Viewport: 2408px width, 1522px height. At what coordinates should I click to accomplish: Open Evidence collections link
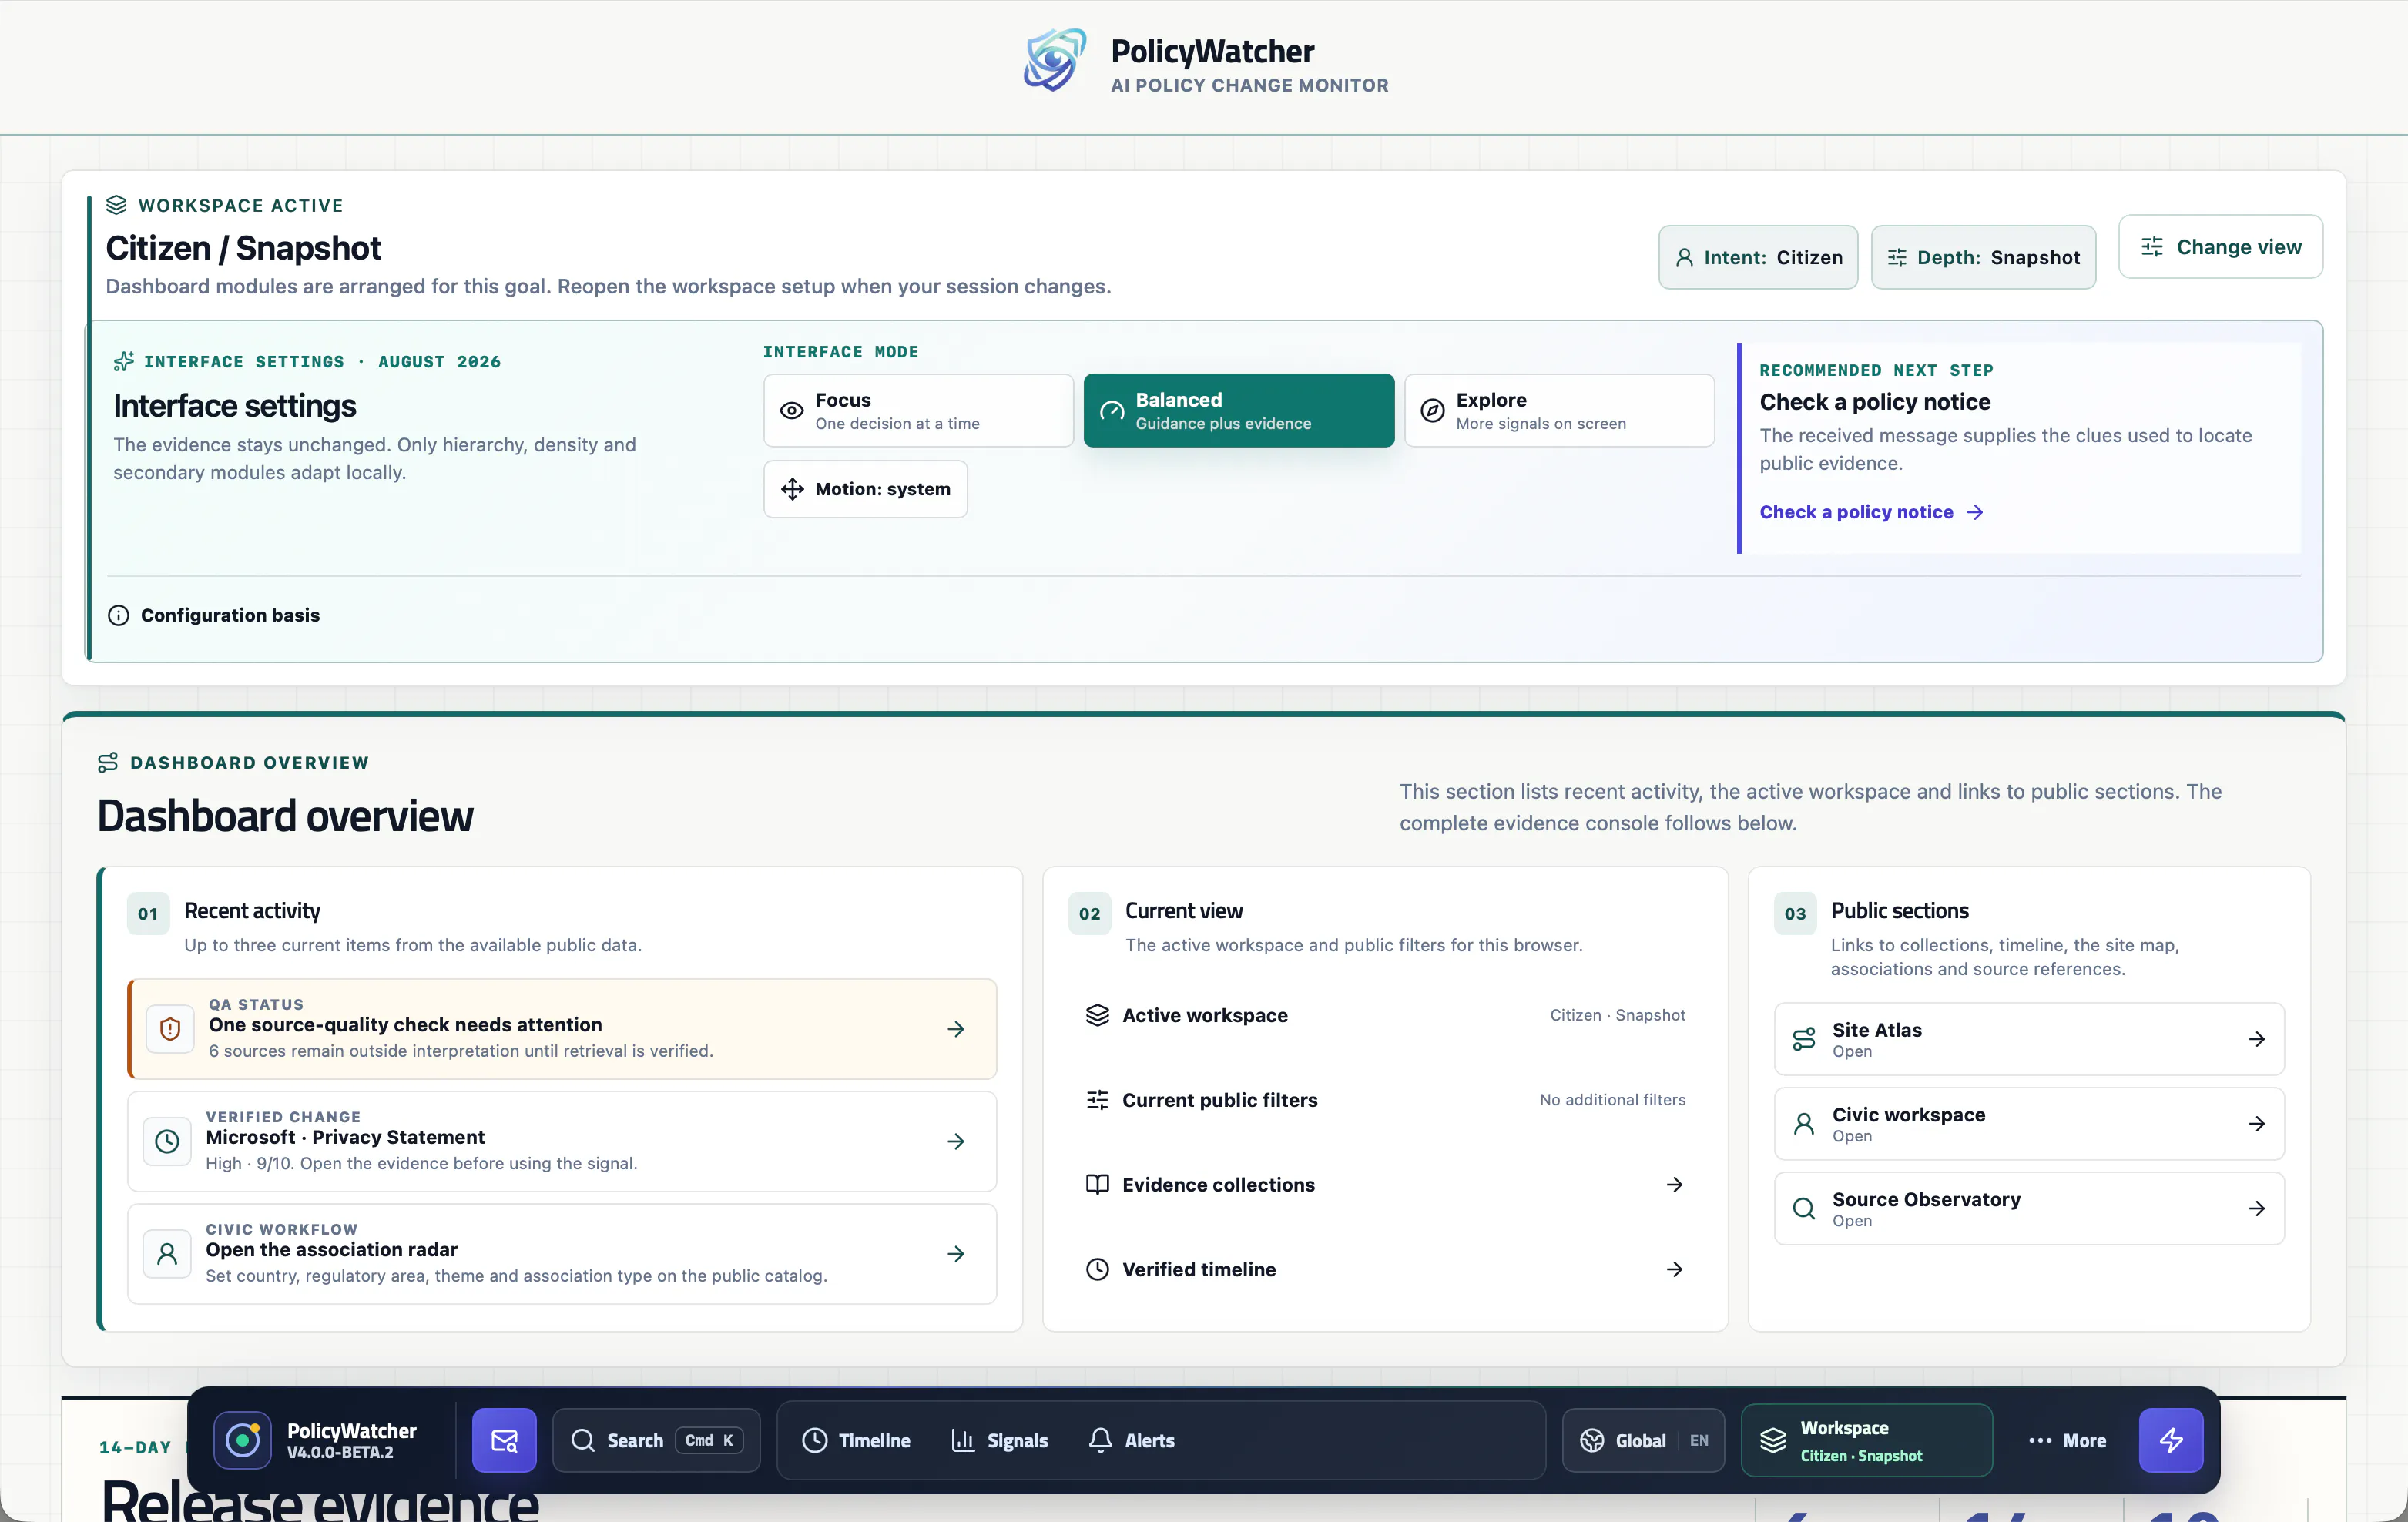pyautogui.click(x=1385, y=1184)
